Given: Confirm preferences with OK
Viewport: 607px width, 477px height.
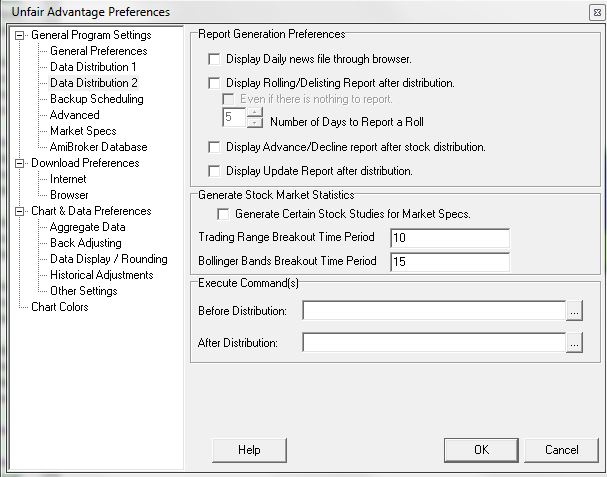Looking at the screenshot, I should [x=481, y=450].
